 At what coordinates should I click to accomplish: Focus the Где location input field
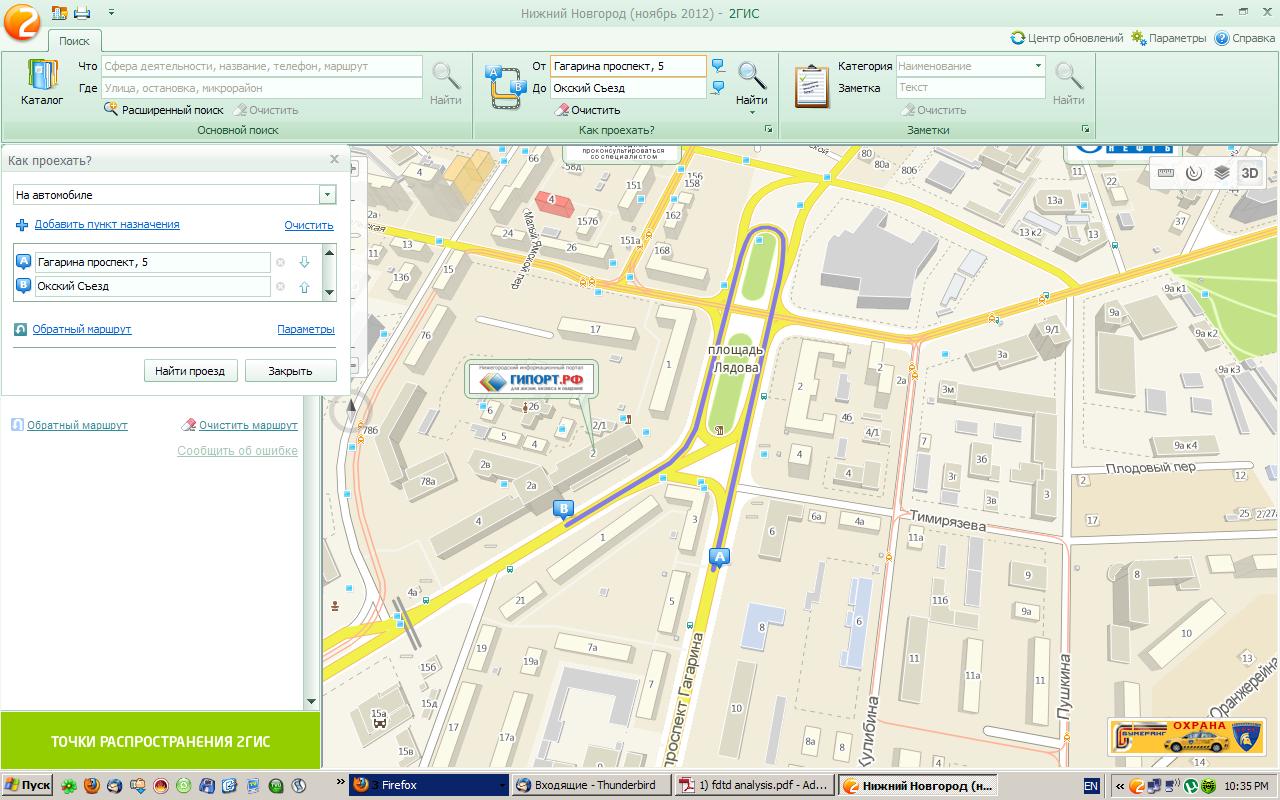pos(262,88)
